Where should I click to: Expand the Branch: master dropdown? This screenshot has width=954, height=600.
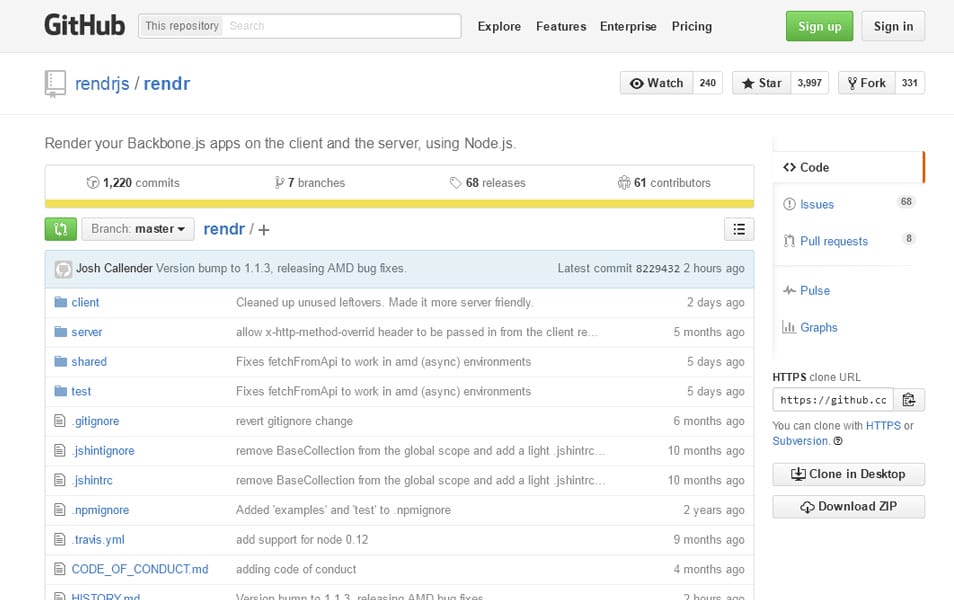tap(138, 229)
